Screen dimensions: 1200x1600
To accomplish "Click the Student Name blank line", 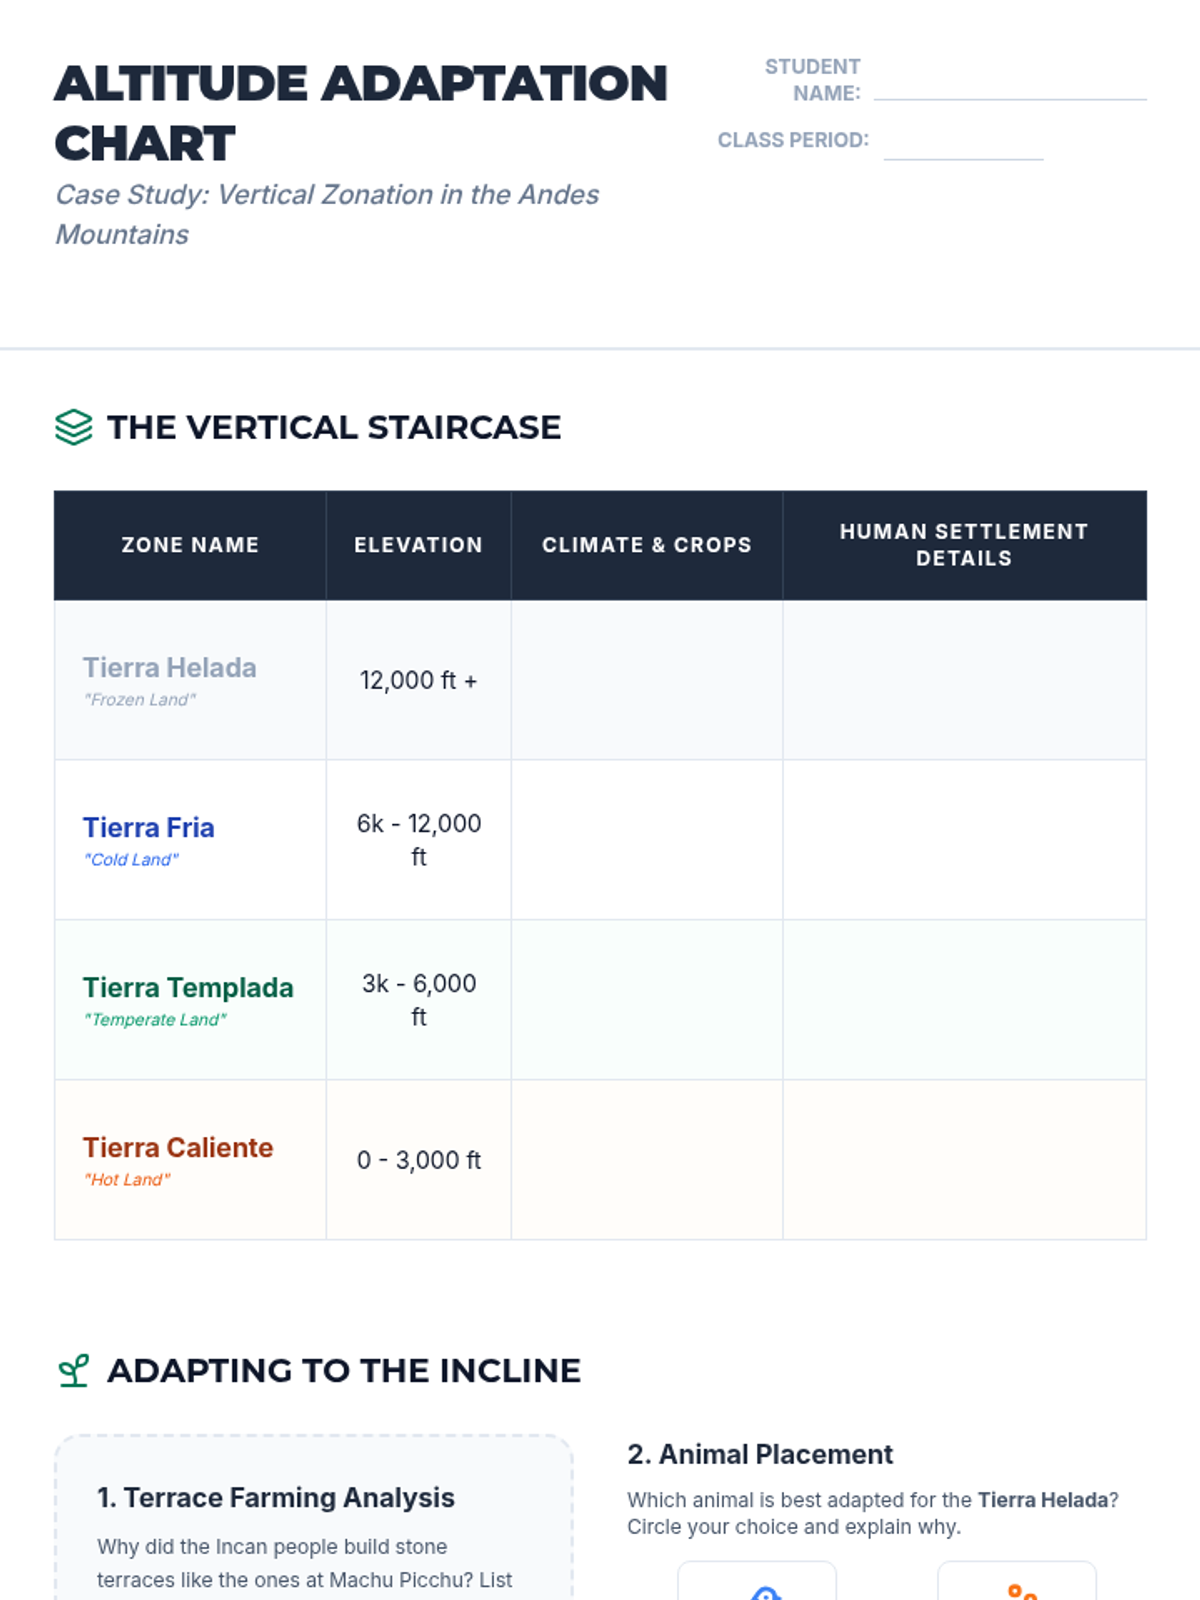I will point(1009,88).
